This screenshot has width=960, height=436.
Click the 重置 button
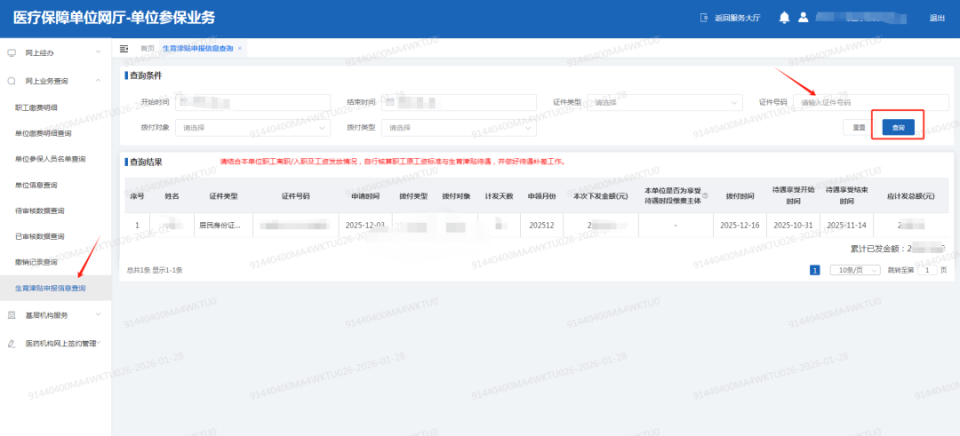click(x=859, y=128)
